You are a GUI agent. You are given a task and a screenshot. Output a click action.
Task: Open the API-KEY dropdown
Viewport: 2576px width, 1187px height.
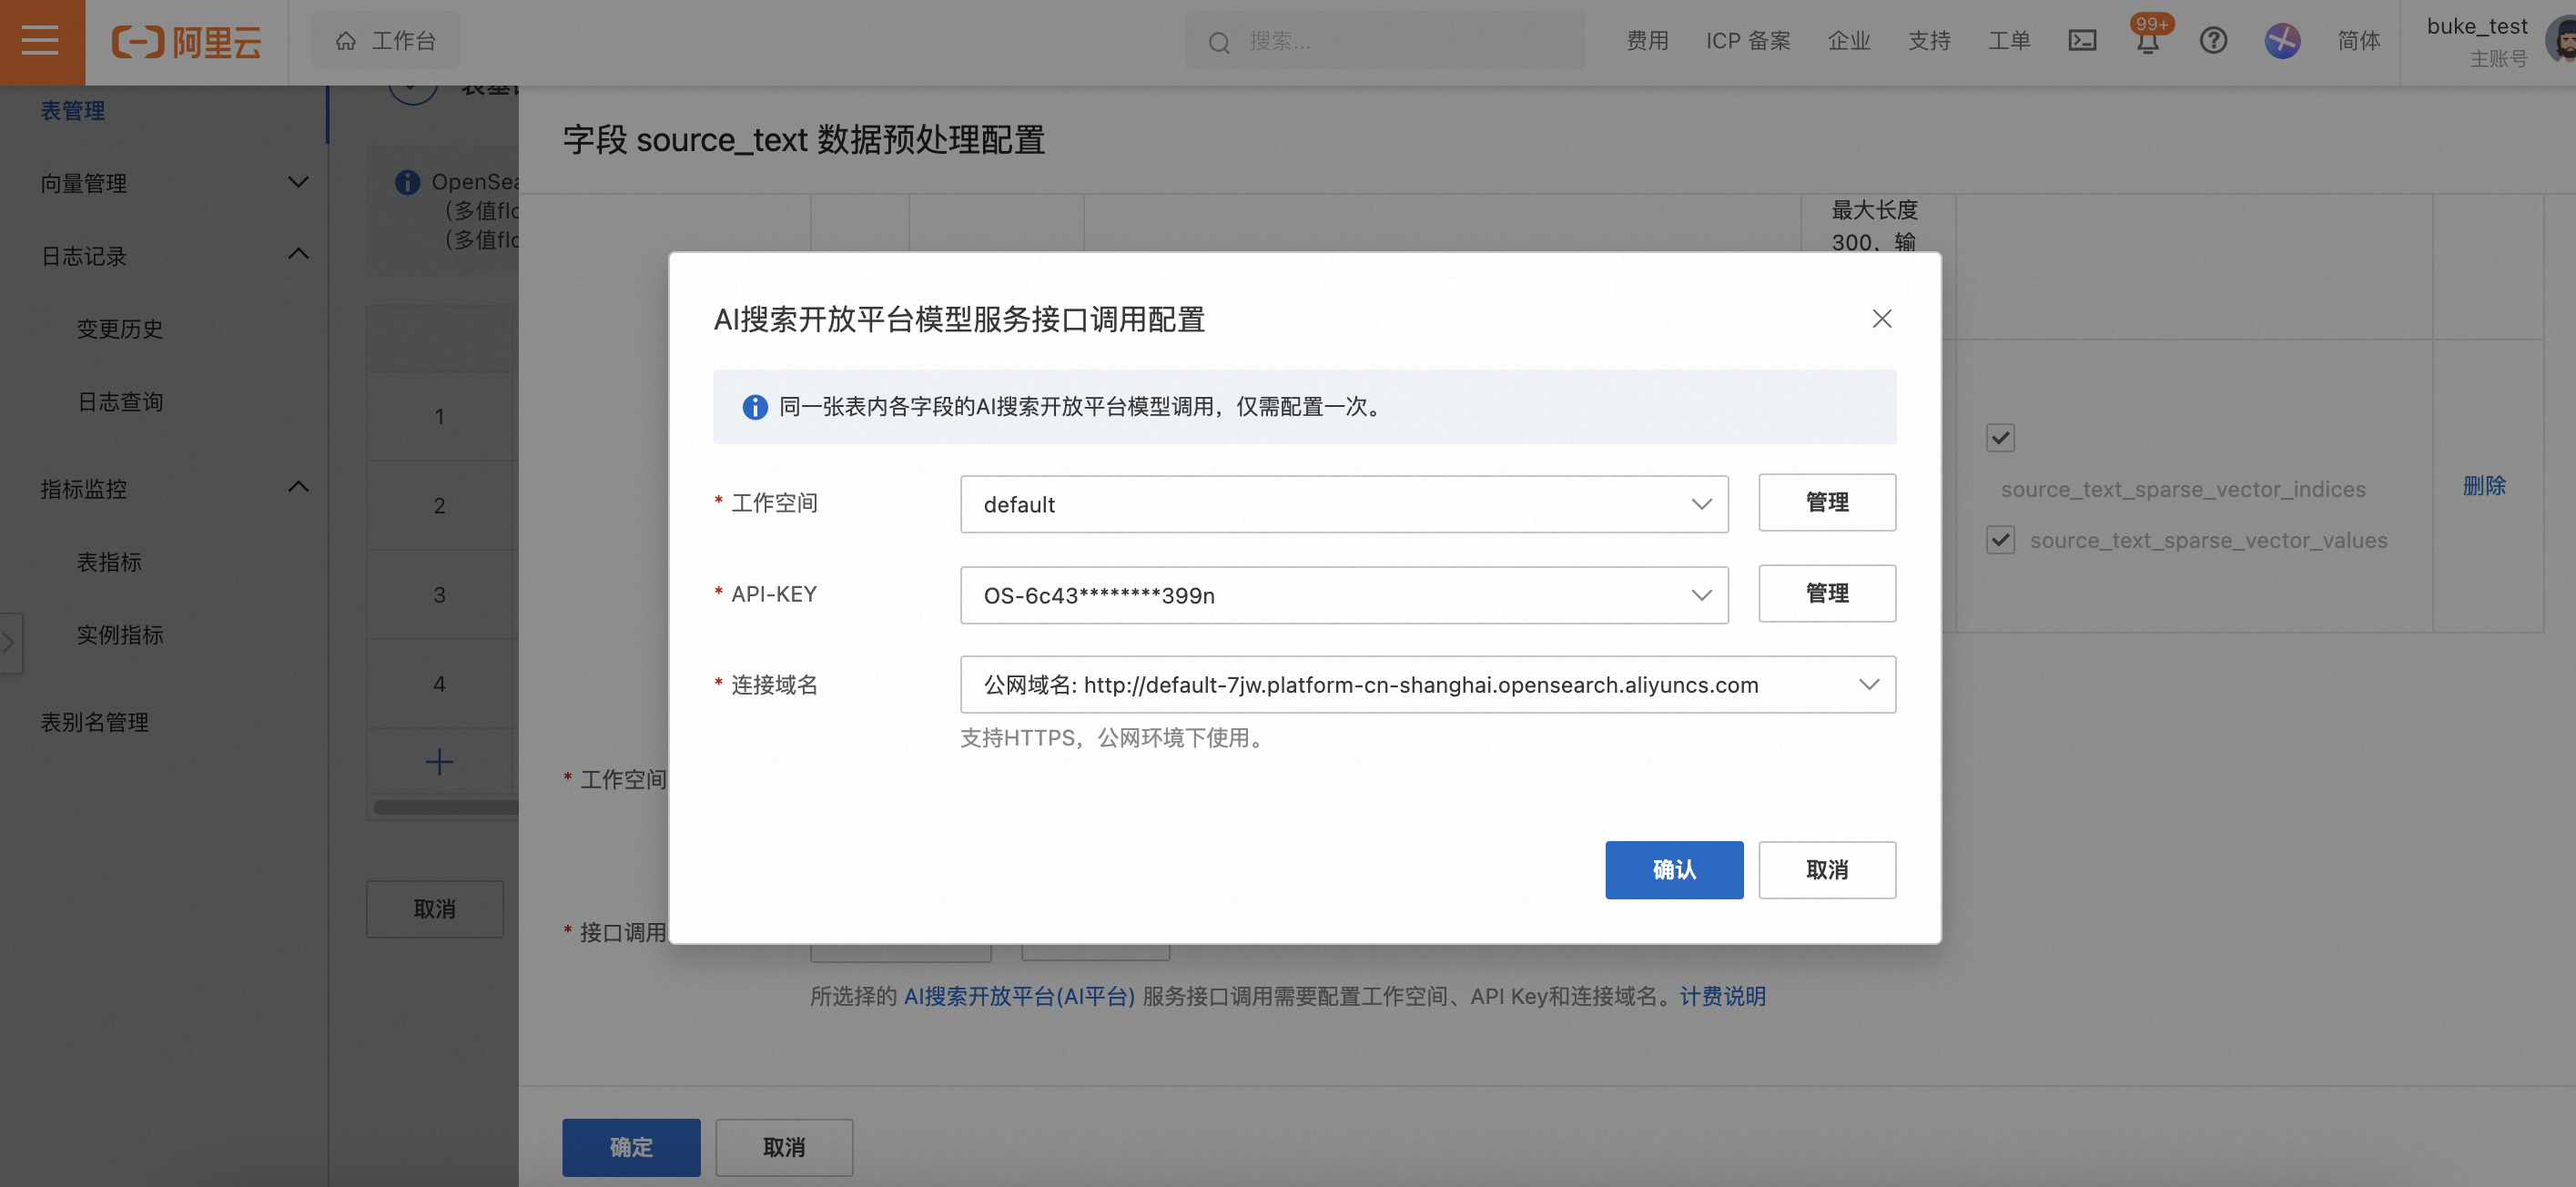click(x=1343, y=595)
